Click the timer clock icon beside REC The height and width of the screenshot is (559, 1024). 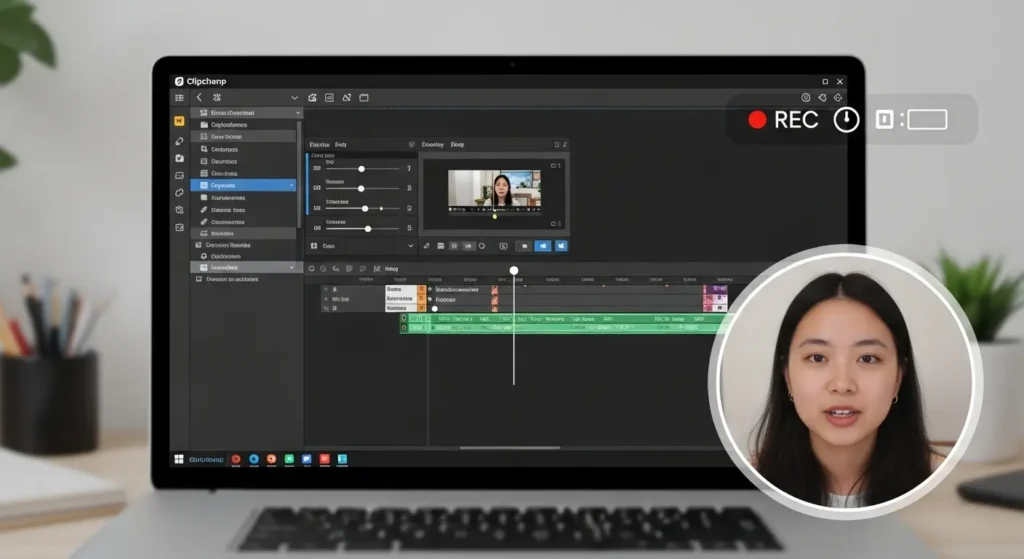tap(846, 120)
